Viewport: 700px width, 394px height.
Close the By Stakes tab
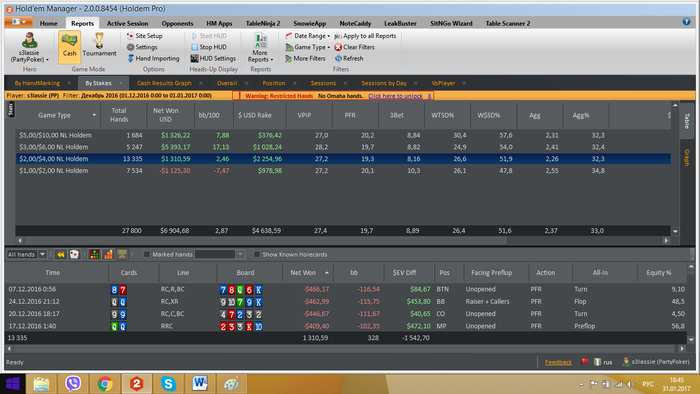[121, 83]
